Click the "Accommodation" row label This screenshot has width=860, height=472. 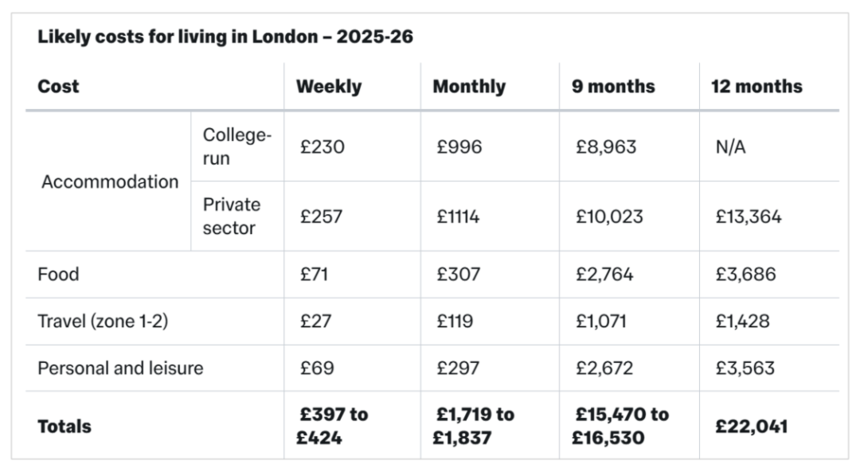[x=110, y=182]
